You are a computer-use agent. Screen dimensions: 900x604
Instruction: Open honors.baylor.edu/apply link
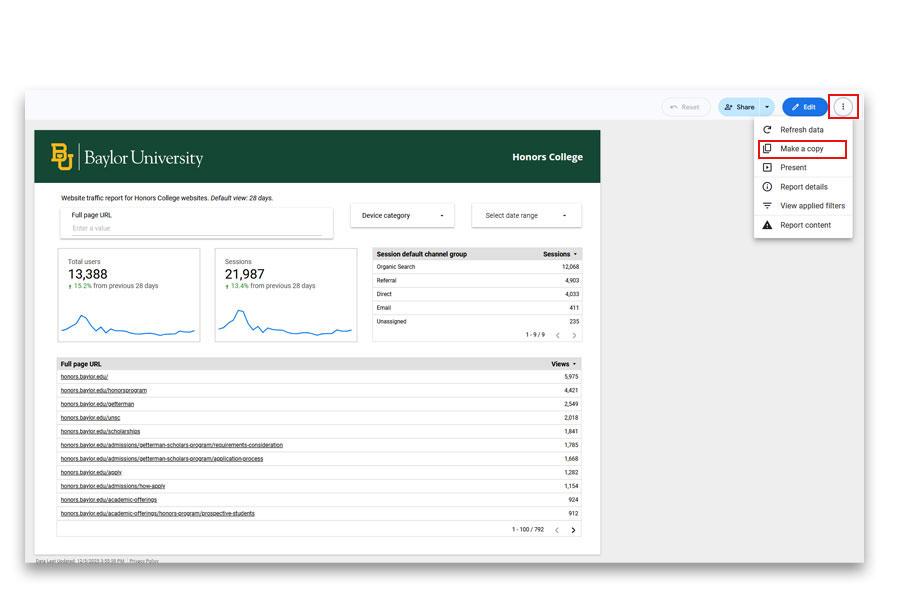(91, 473)
